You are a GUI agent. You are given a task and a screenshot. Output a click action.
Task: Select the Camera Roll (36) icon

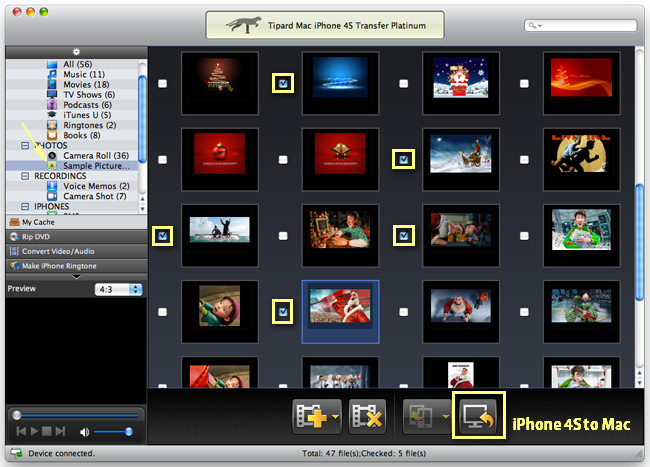[52, 155]
